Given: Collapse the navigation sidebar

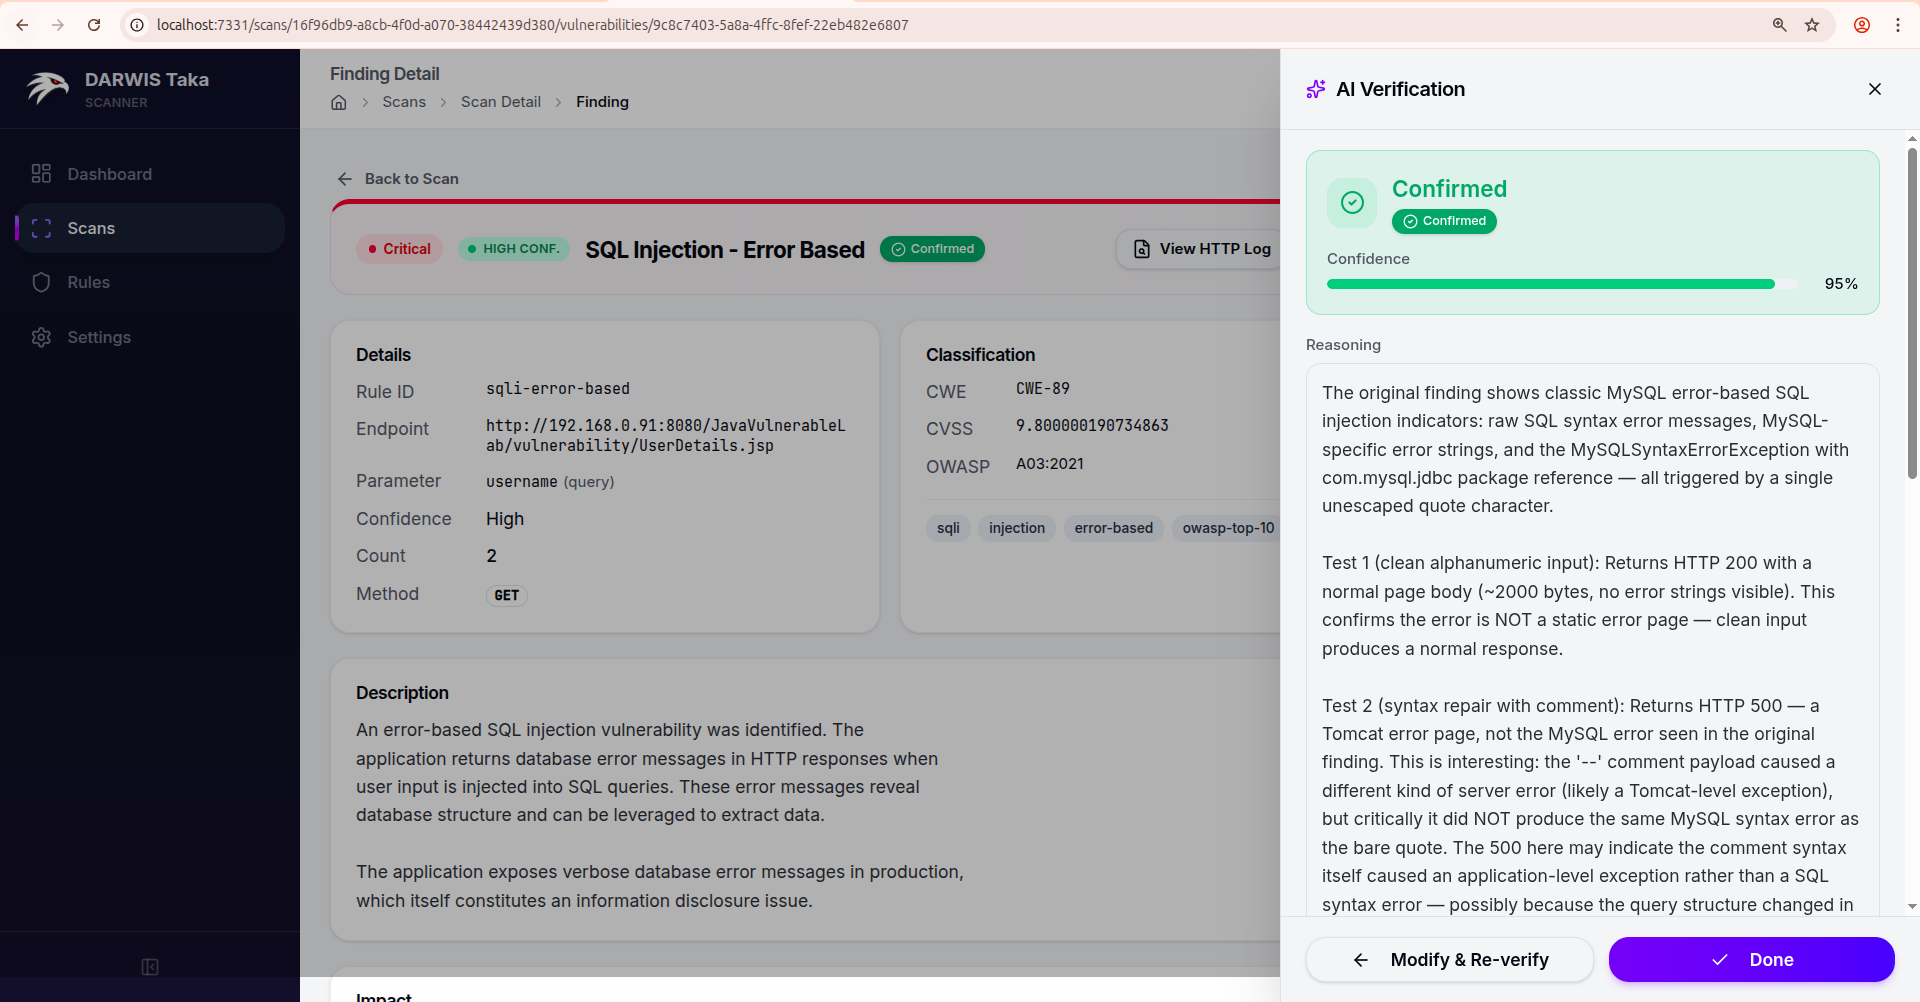Looking at the screenshot, I should [149, 967].
